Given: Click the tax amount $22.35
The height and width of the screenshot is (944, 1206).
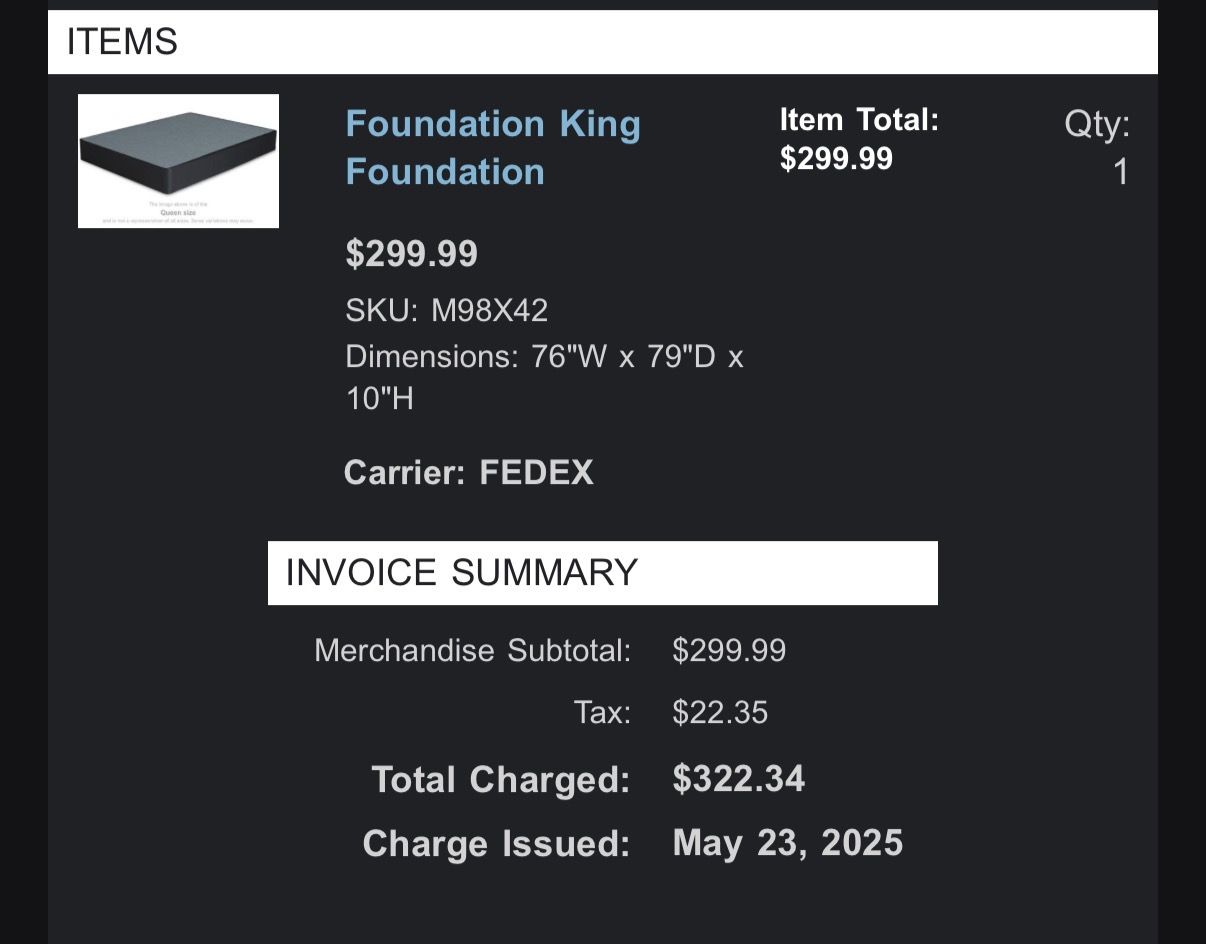Looking at the screenshot, I should coord(720,712).
